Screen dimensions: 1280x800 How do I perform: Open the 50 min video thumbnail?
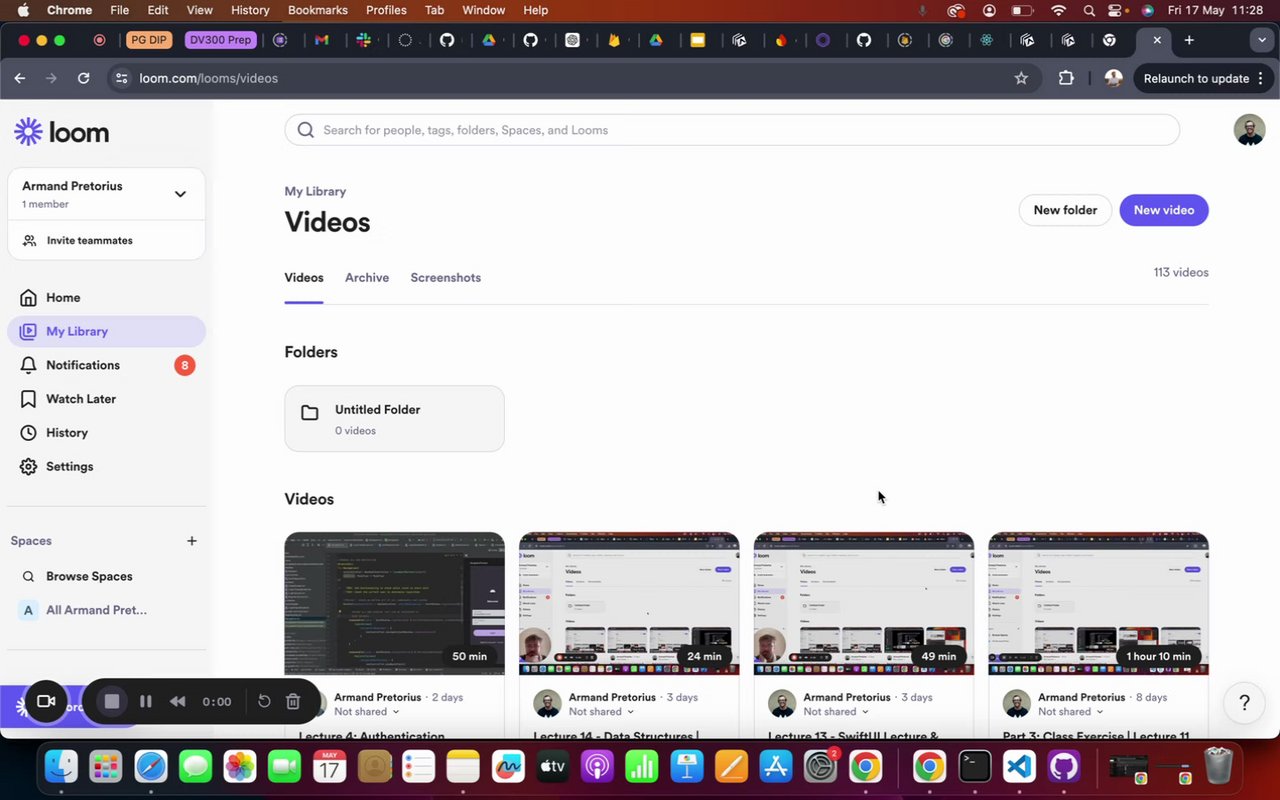(x=394, y=604)
